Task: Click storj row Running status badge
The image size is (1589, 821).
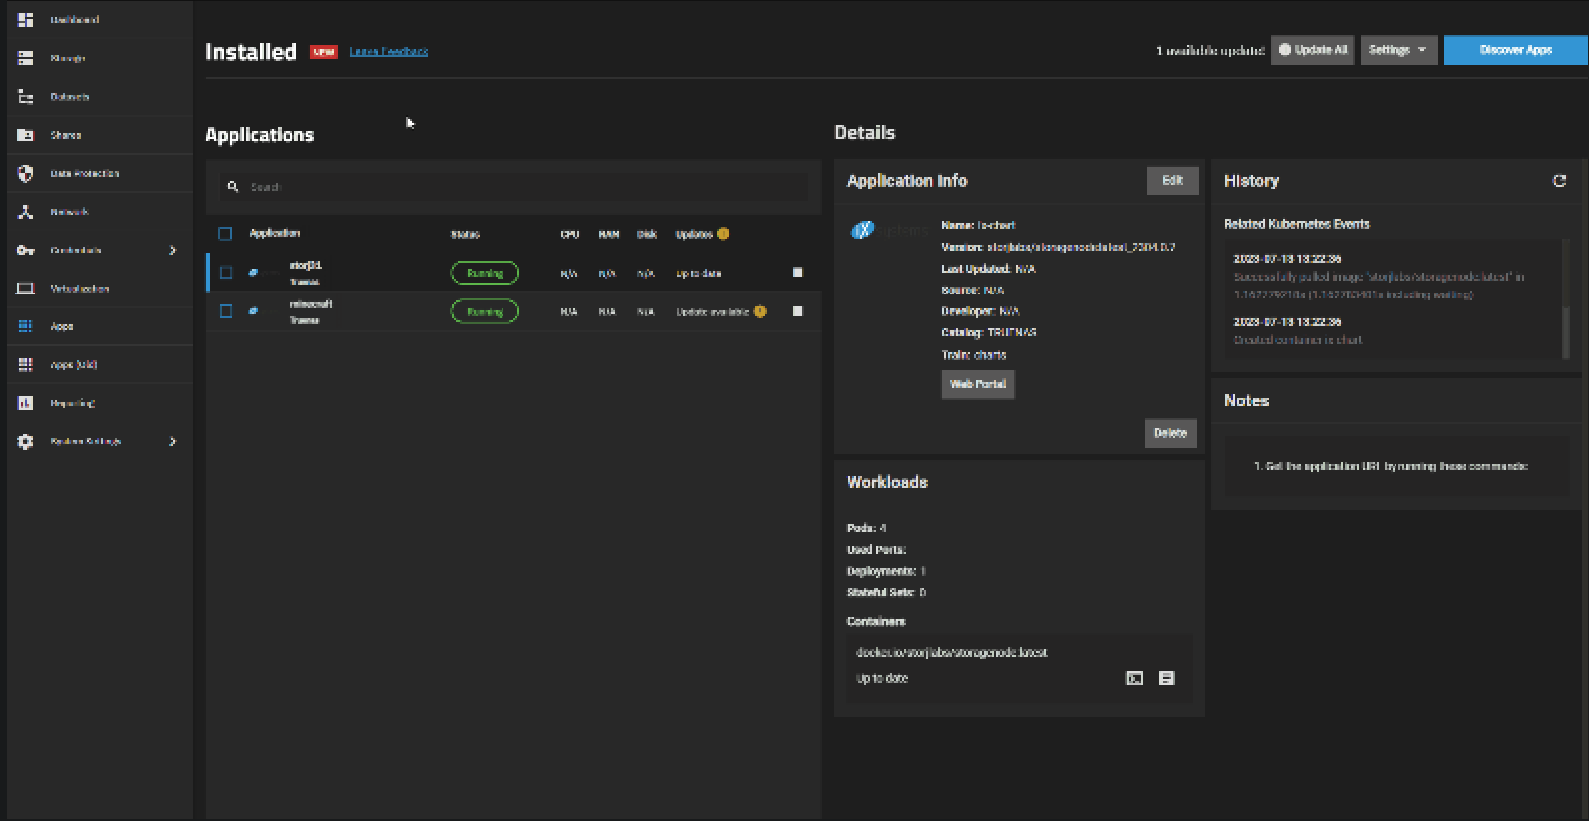Action: click(x=485, y=273)
